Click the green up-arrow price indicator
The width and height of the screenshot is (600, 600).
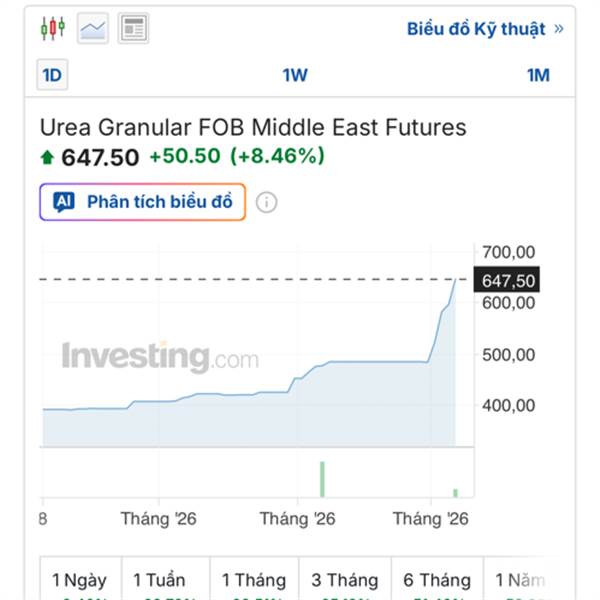pyautogui.click(x=47, y=157)
